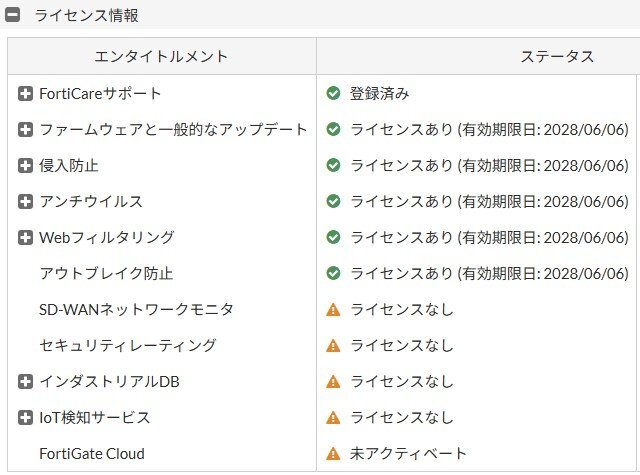Click the エンタイトルメント column header
The width and height of the screenshot is (640, 475).
[161, 56]
